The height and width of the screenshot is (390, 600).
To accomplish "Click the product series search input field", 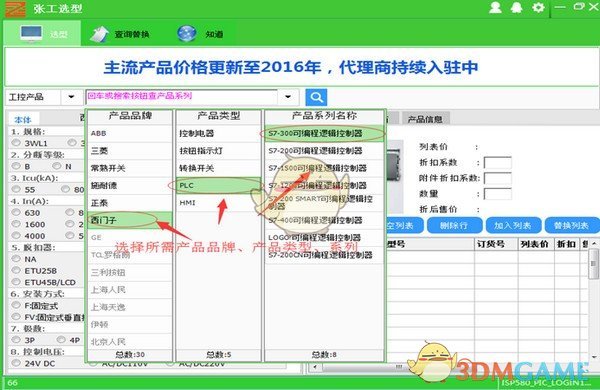I will [182, 97].
